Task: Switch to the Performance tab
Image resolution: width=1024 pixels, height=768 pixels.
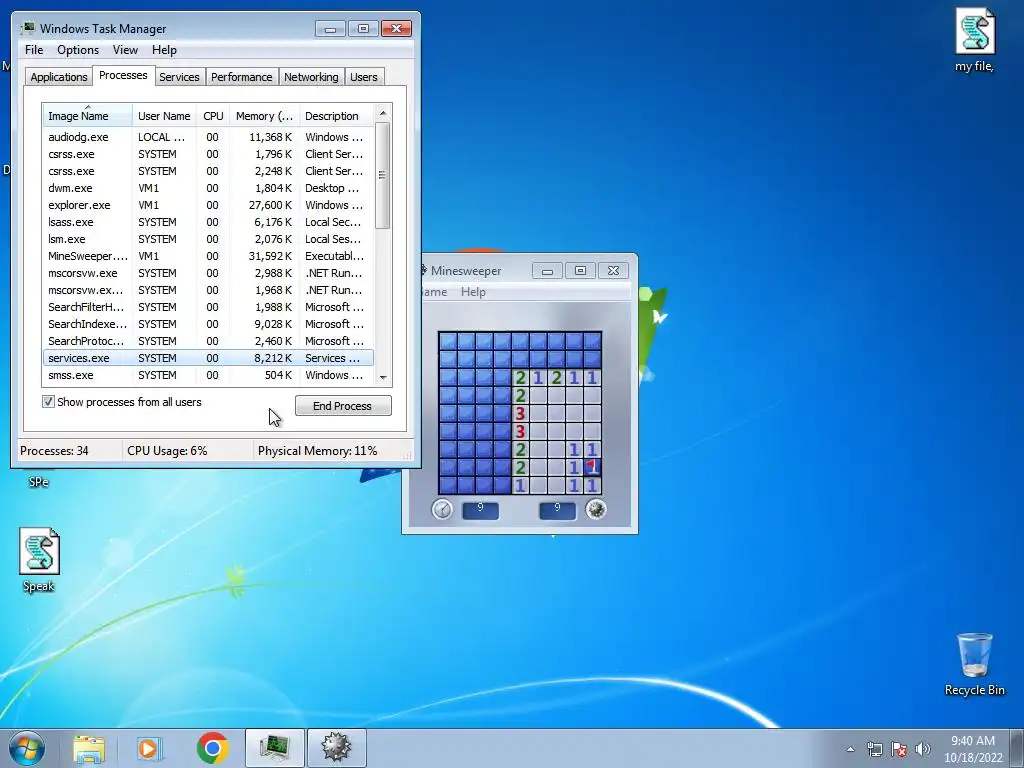Action: point(241,77)
